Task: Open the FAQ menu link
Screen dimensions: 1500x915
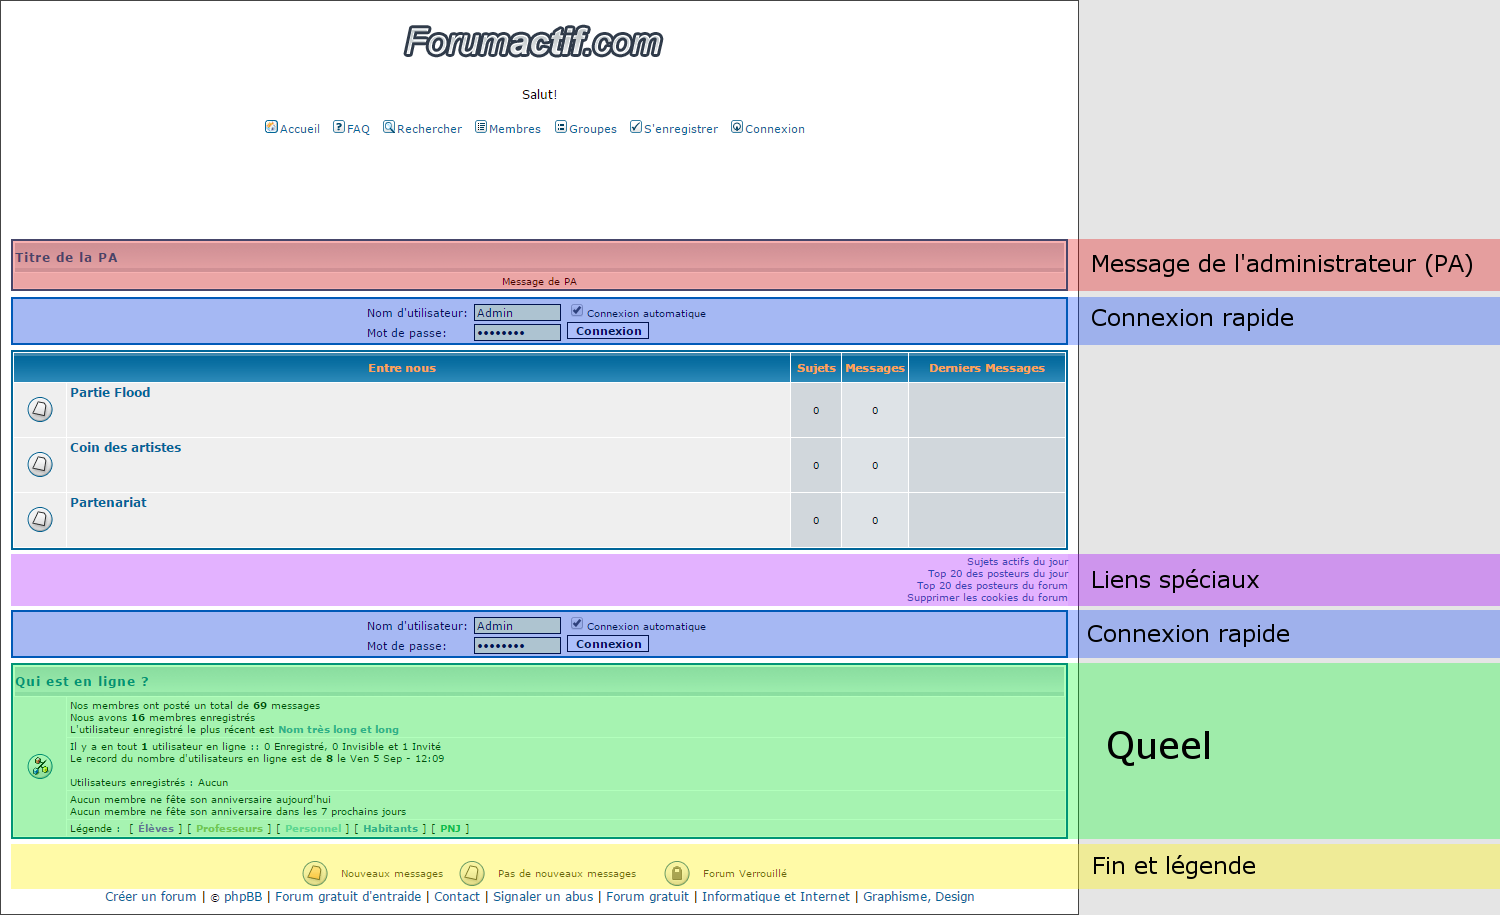Action: [358, 129]
